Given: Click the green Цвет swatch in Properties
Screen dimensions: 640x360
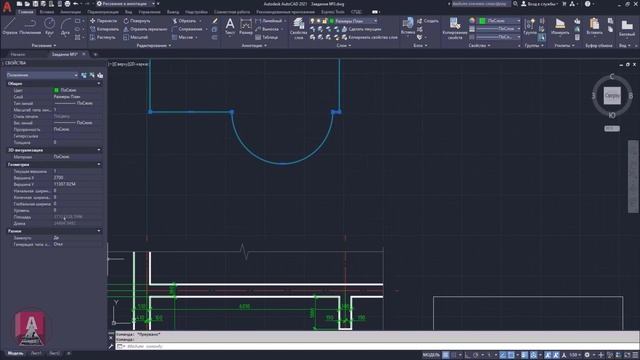Looking at the screenshot, I should [x=56, y=90].
